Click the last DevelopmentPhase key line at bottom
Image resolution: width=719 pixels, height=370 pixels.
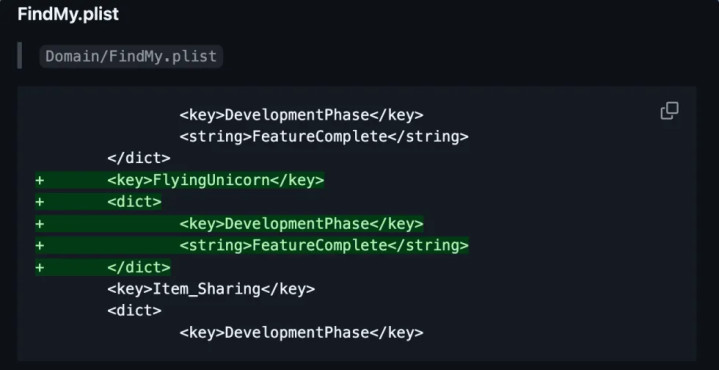click(x=301, y=332)
